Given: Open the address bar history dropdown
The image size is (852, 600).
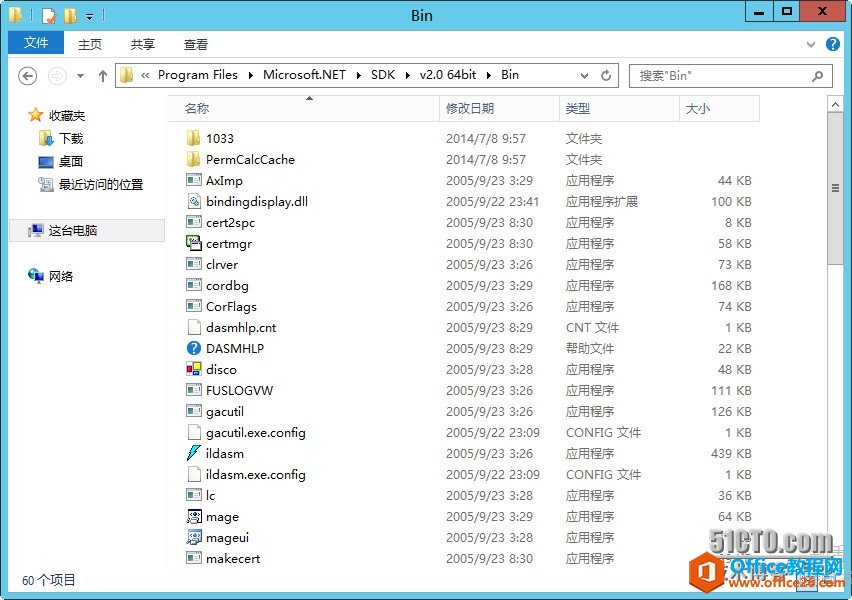Looking at the screenshot, I should pyautogui.click(x=584, y=76).
